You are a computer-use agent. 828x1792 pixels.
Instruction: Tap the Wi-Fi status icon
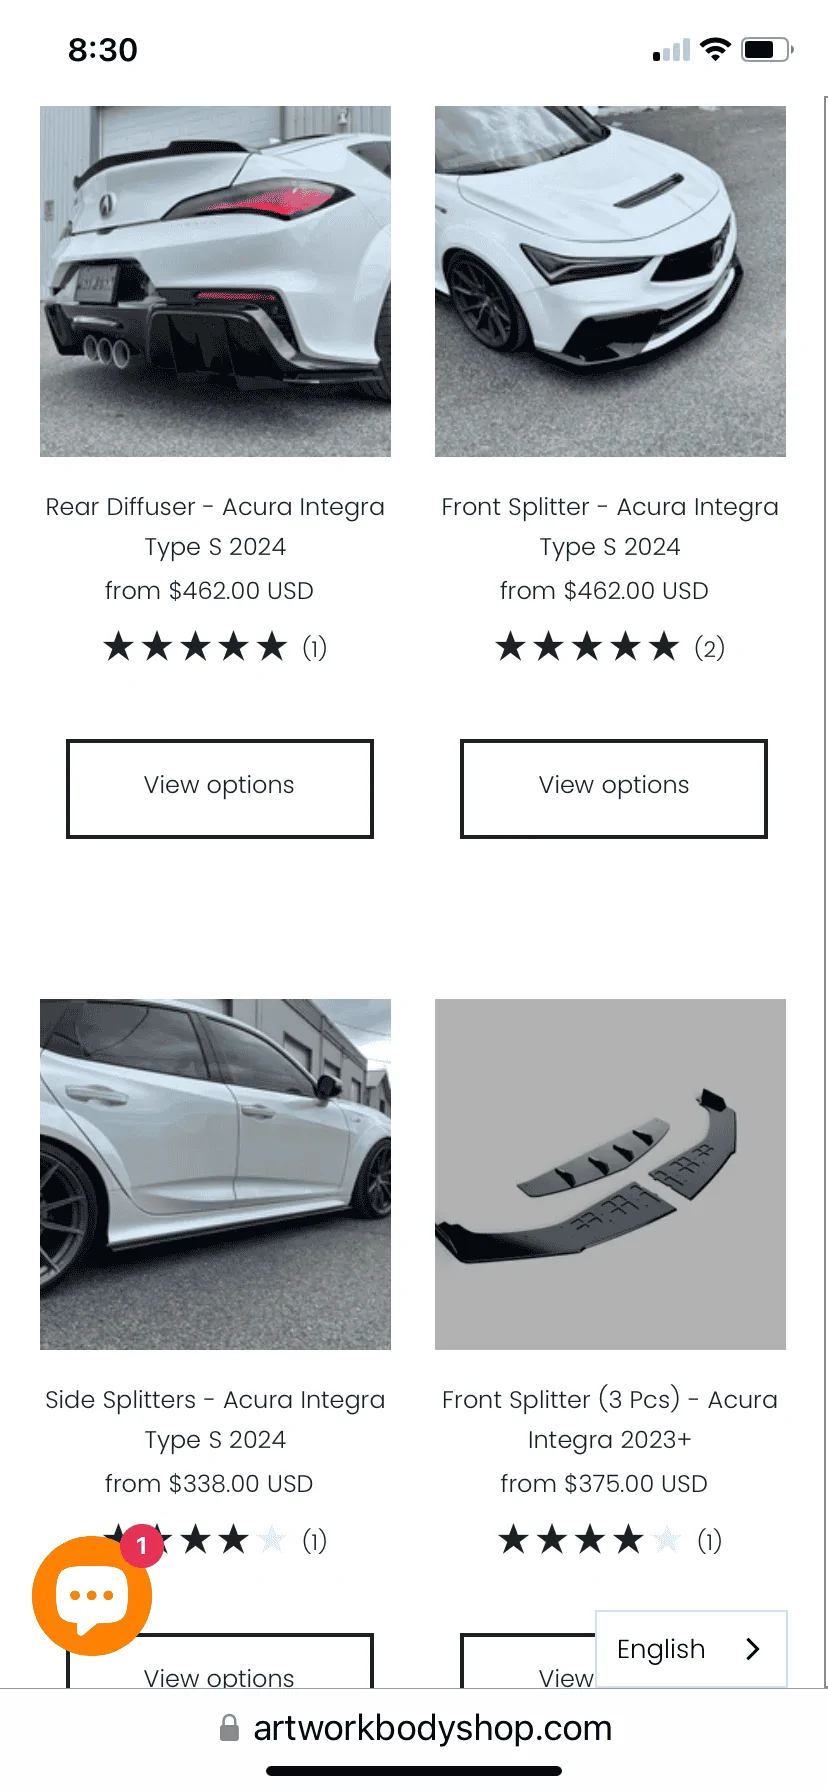click(715, 49)
